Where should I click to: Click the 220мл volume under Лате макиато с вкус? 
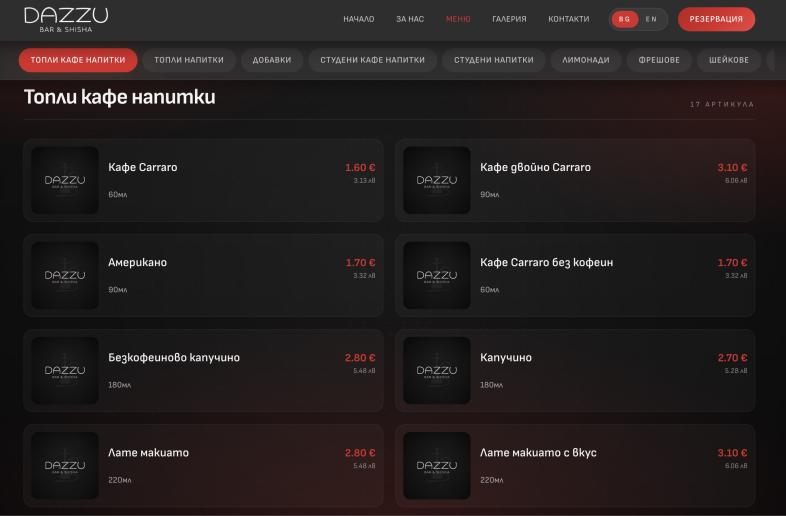coord(491,480)
